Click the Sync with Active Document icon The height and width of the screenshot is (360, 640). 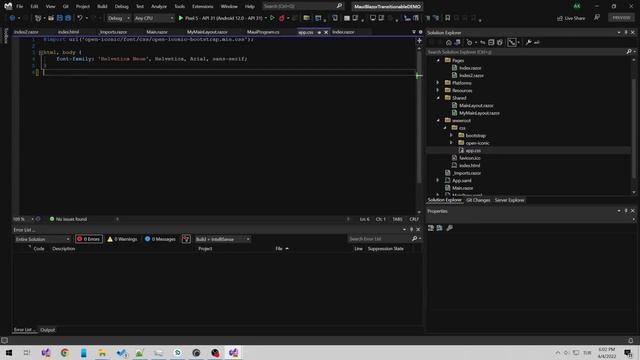point(482,42)
